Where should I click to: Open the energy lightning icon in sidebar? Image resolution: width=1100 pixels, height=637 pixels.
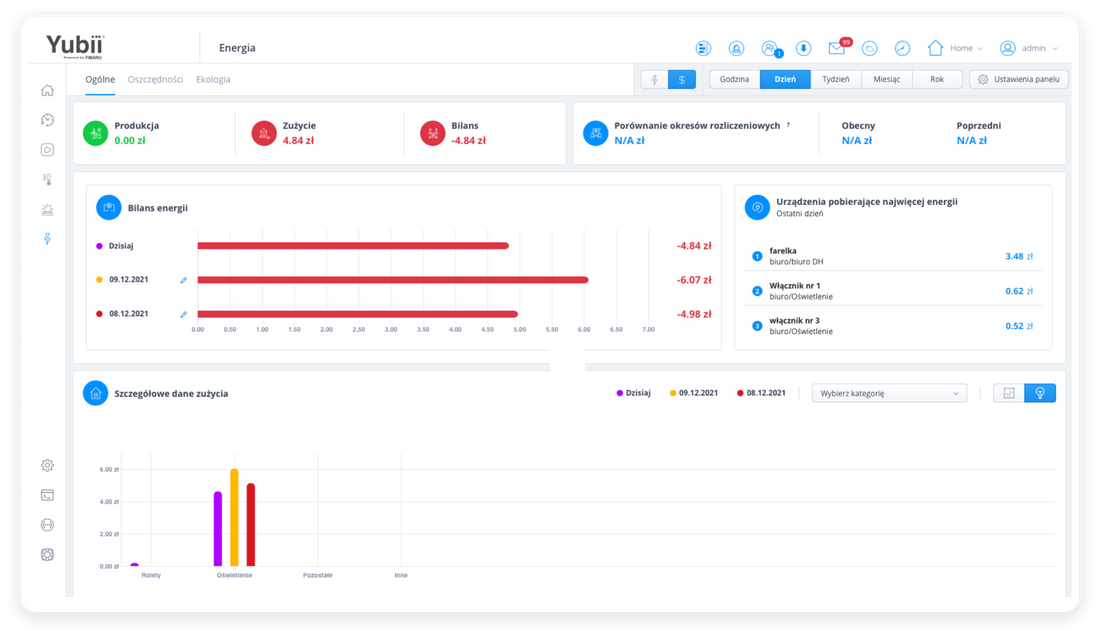point(47,239)
